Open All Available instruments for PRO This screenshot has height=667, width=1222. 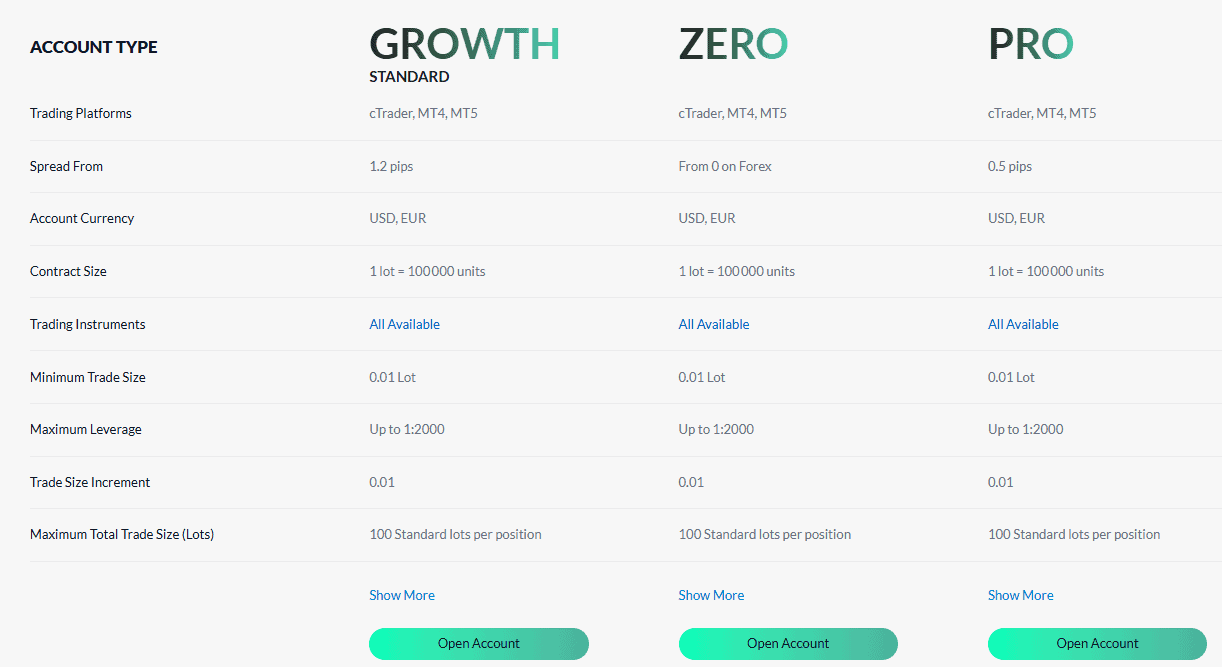click(1022, 323)
